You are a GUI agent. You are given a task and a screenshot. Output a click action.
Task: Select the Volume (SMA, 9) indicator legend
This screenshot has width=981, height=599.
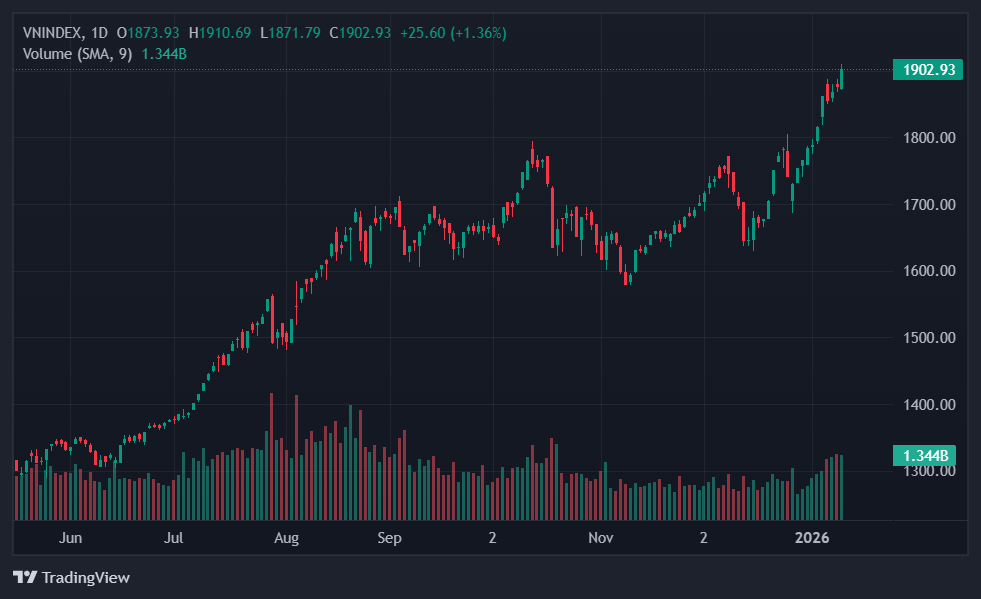(78, 53)
